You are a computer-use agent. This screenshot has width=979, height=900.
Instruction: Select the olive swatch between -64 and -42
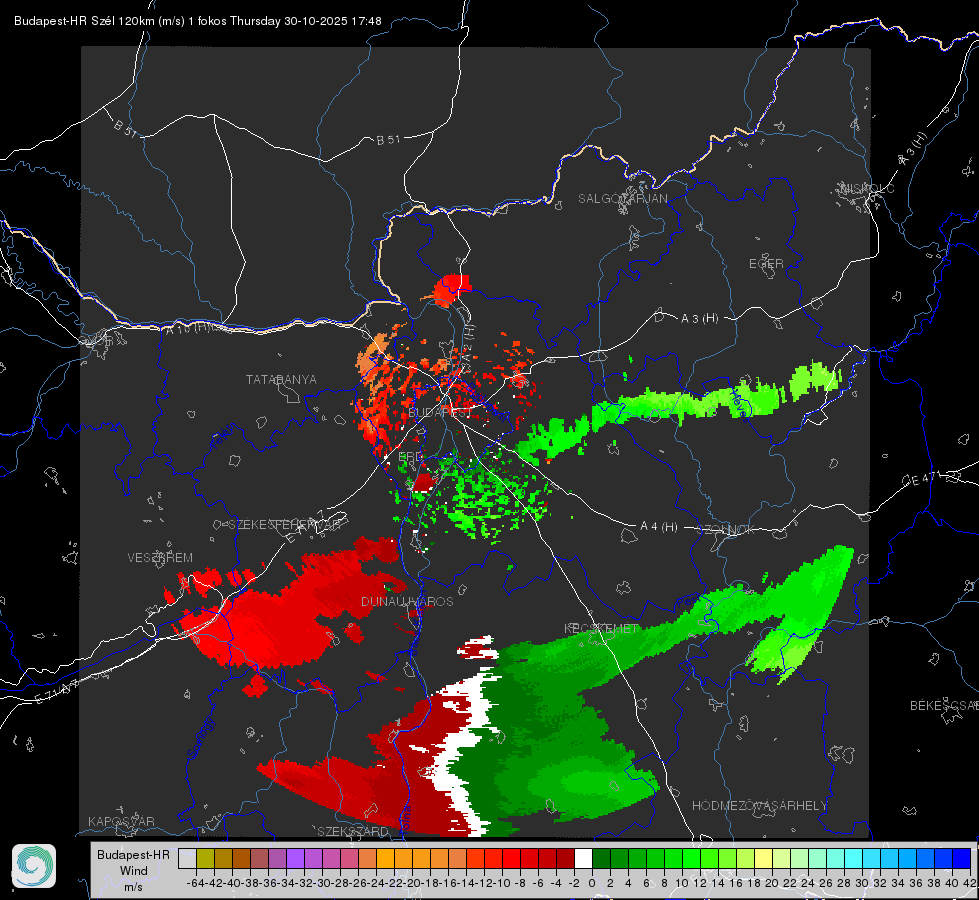(x=205, y=858)
